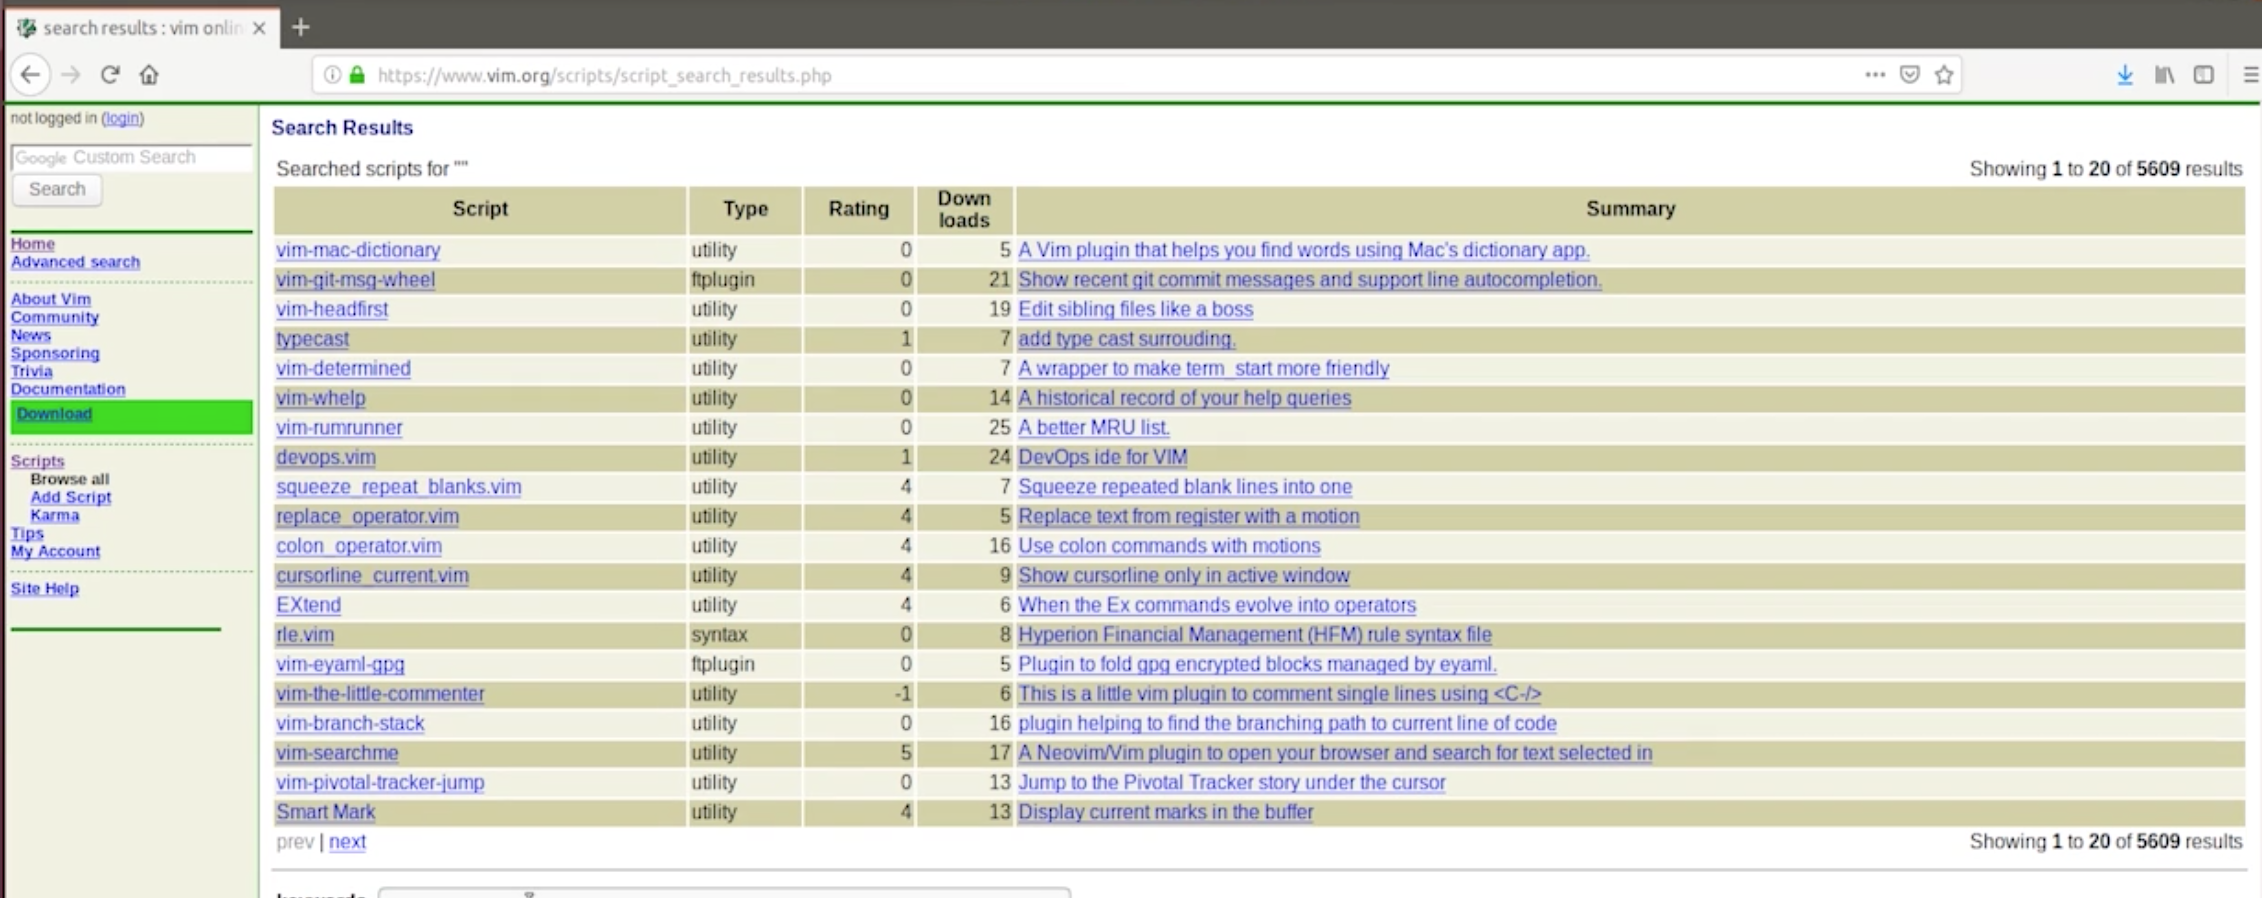Open vim-pivotal-tracker-jump script link

(x=380, y=783)
